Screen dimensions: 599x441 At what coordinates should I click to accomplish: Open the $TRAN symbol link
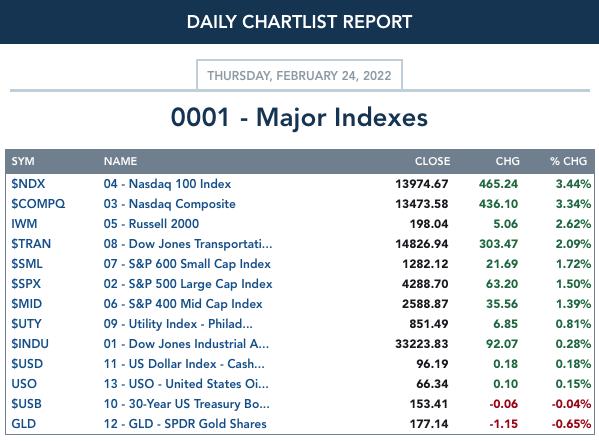click(31, 244)
